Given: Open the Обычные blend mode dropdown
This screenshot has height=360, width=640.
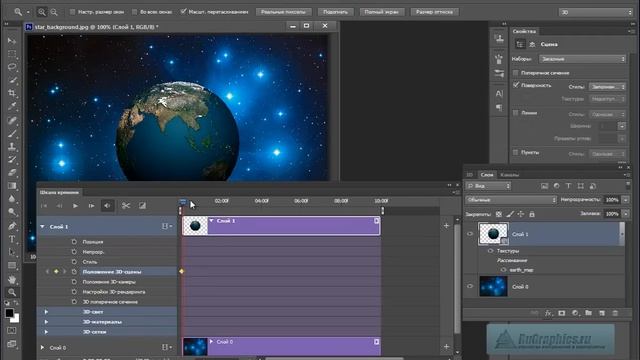Looking at the screenshot, I should coord(511,200).
